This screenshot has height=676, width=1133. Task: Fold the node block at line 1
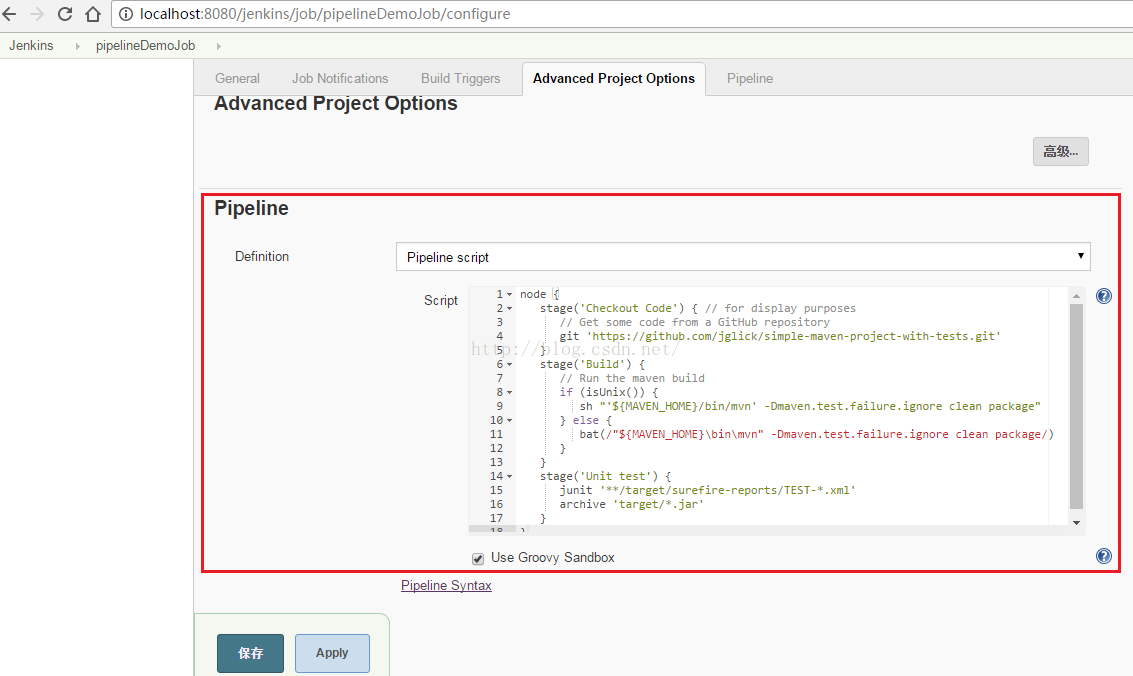point(509,295)
